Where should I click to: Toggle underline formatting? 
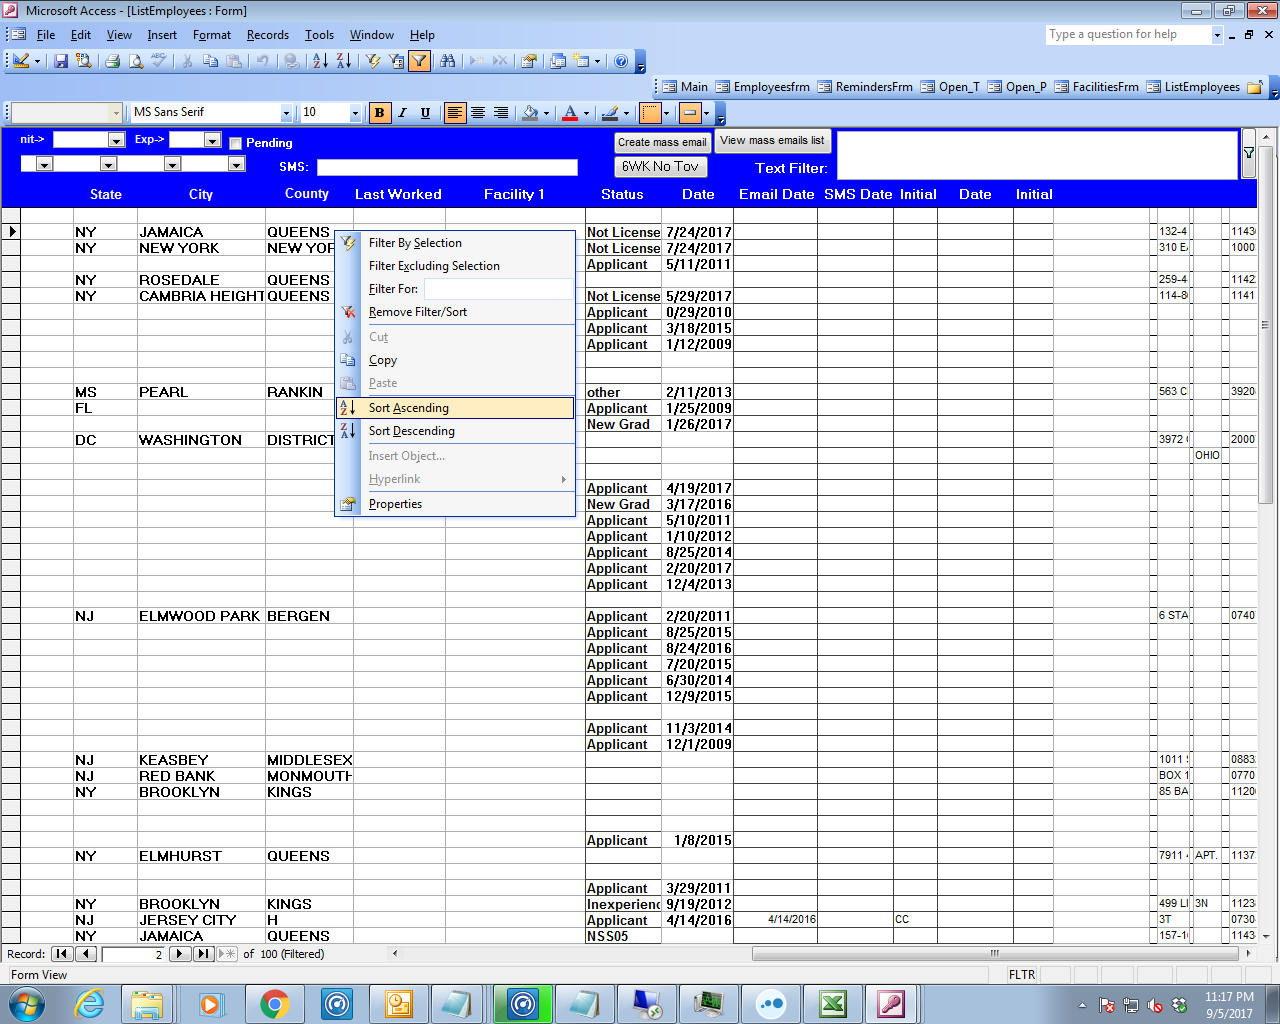426,113
